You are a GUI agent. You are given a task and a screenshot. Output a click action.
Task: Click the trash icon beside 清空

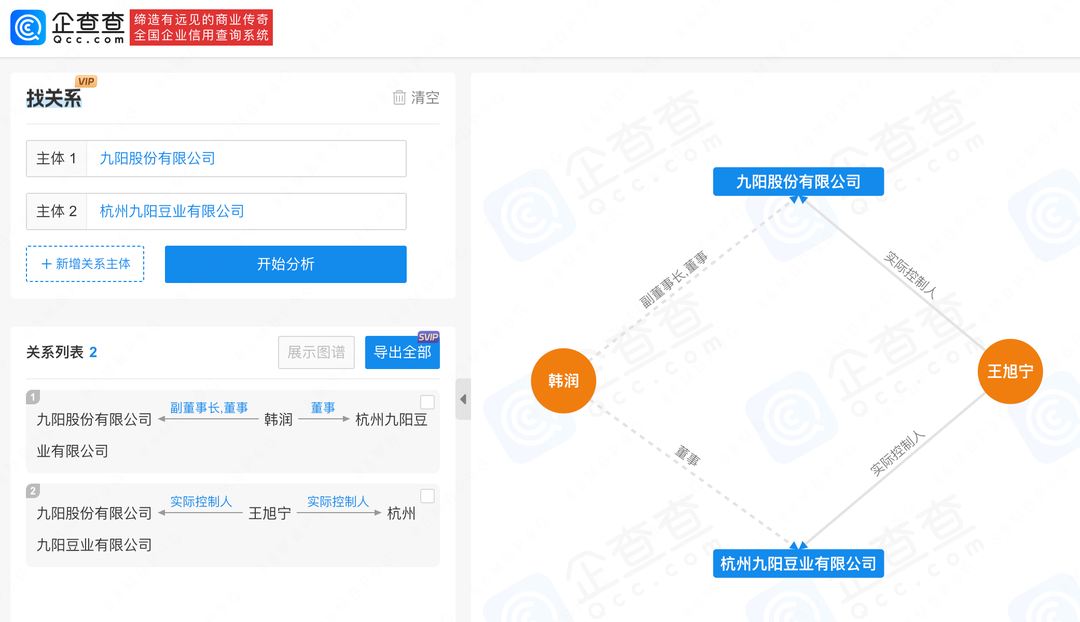click(399, 97)
